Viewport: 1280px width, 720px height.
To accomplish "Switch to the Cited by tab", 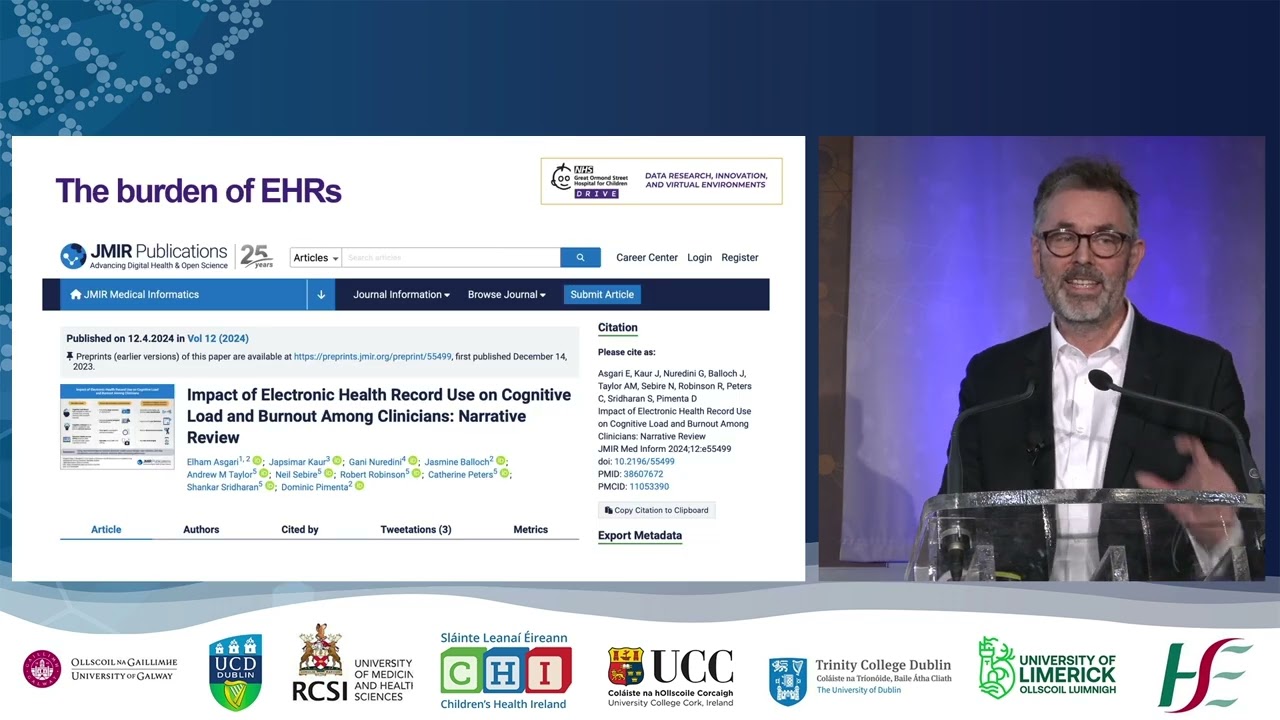I will (300, 530).
